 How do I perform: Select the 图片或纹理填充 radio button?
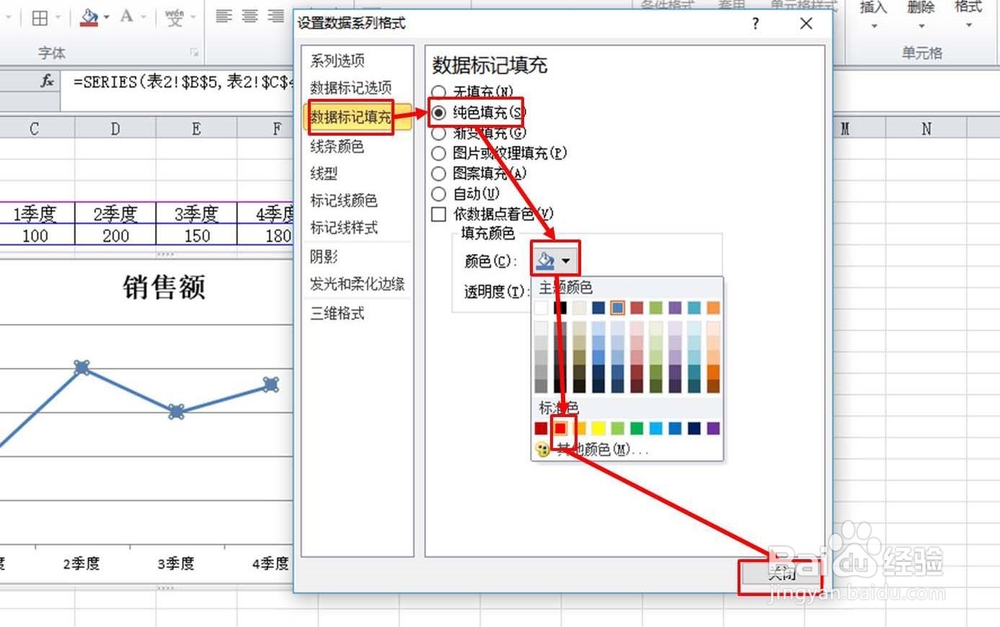439,153
